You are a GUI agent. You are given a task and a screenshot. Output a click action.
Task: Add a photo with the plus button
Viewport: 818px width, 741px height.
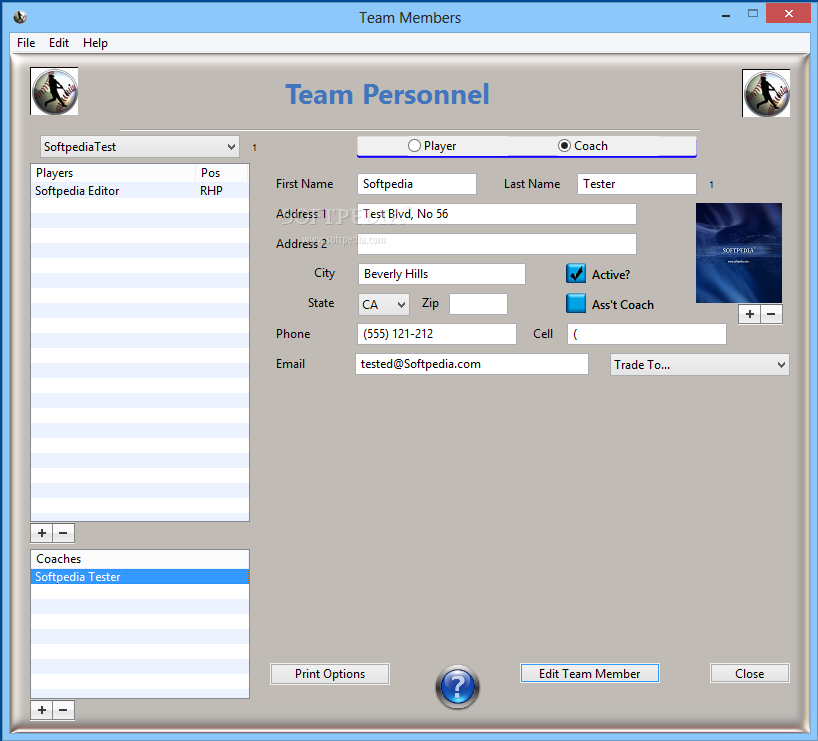tap(750, 314)
